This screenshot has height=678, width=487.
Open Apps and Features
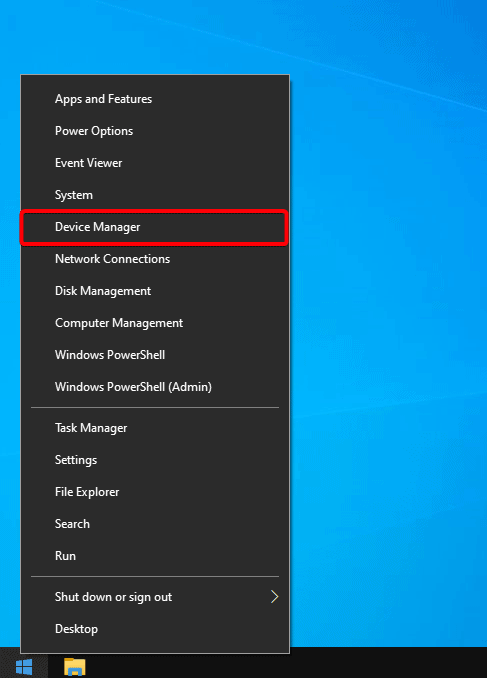155,99
